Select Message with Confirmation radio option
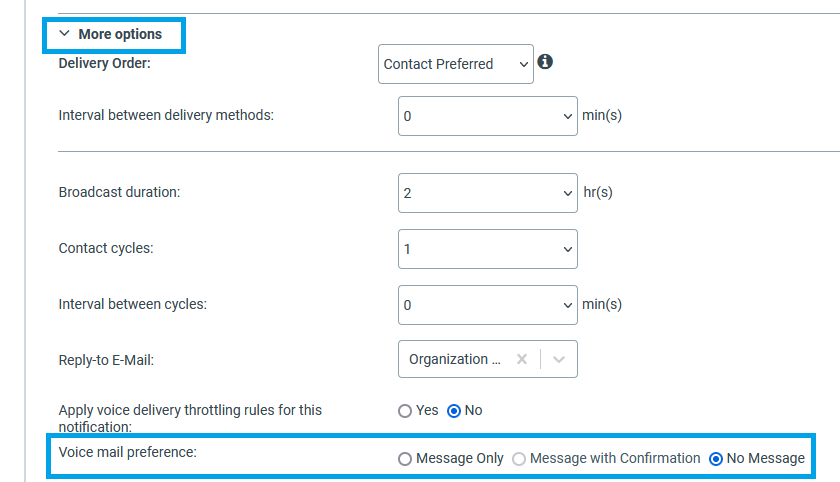 coord(518,459)
